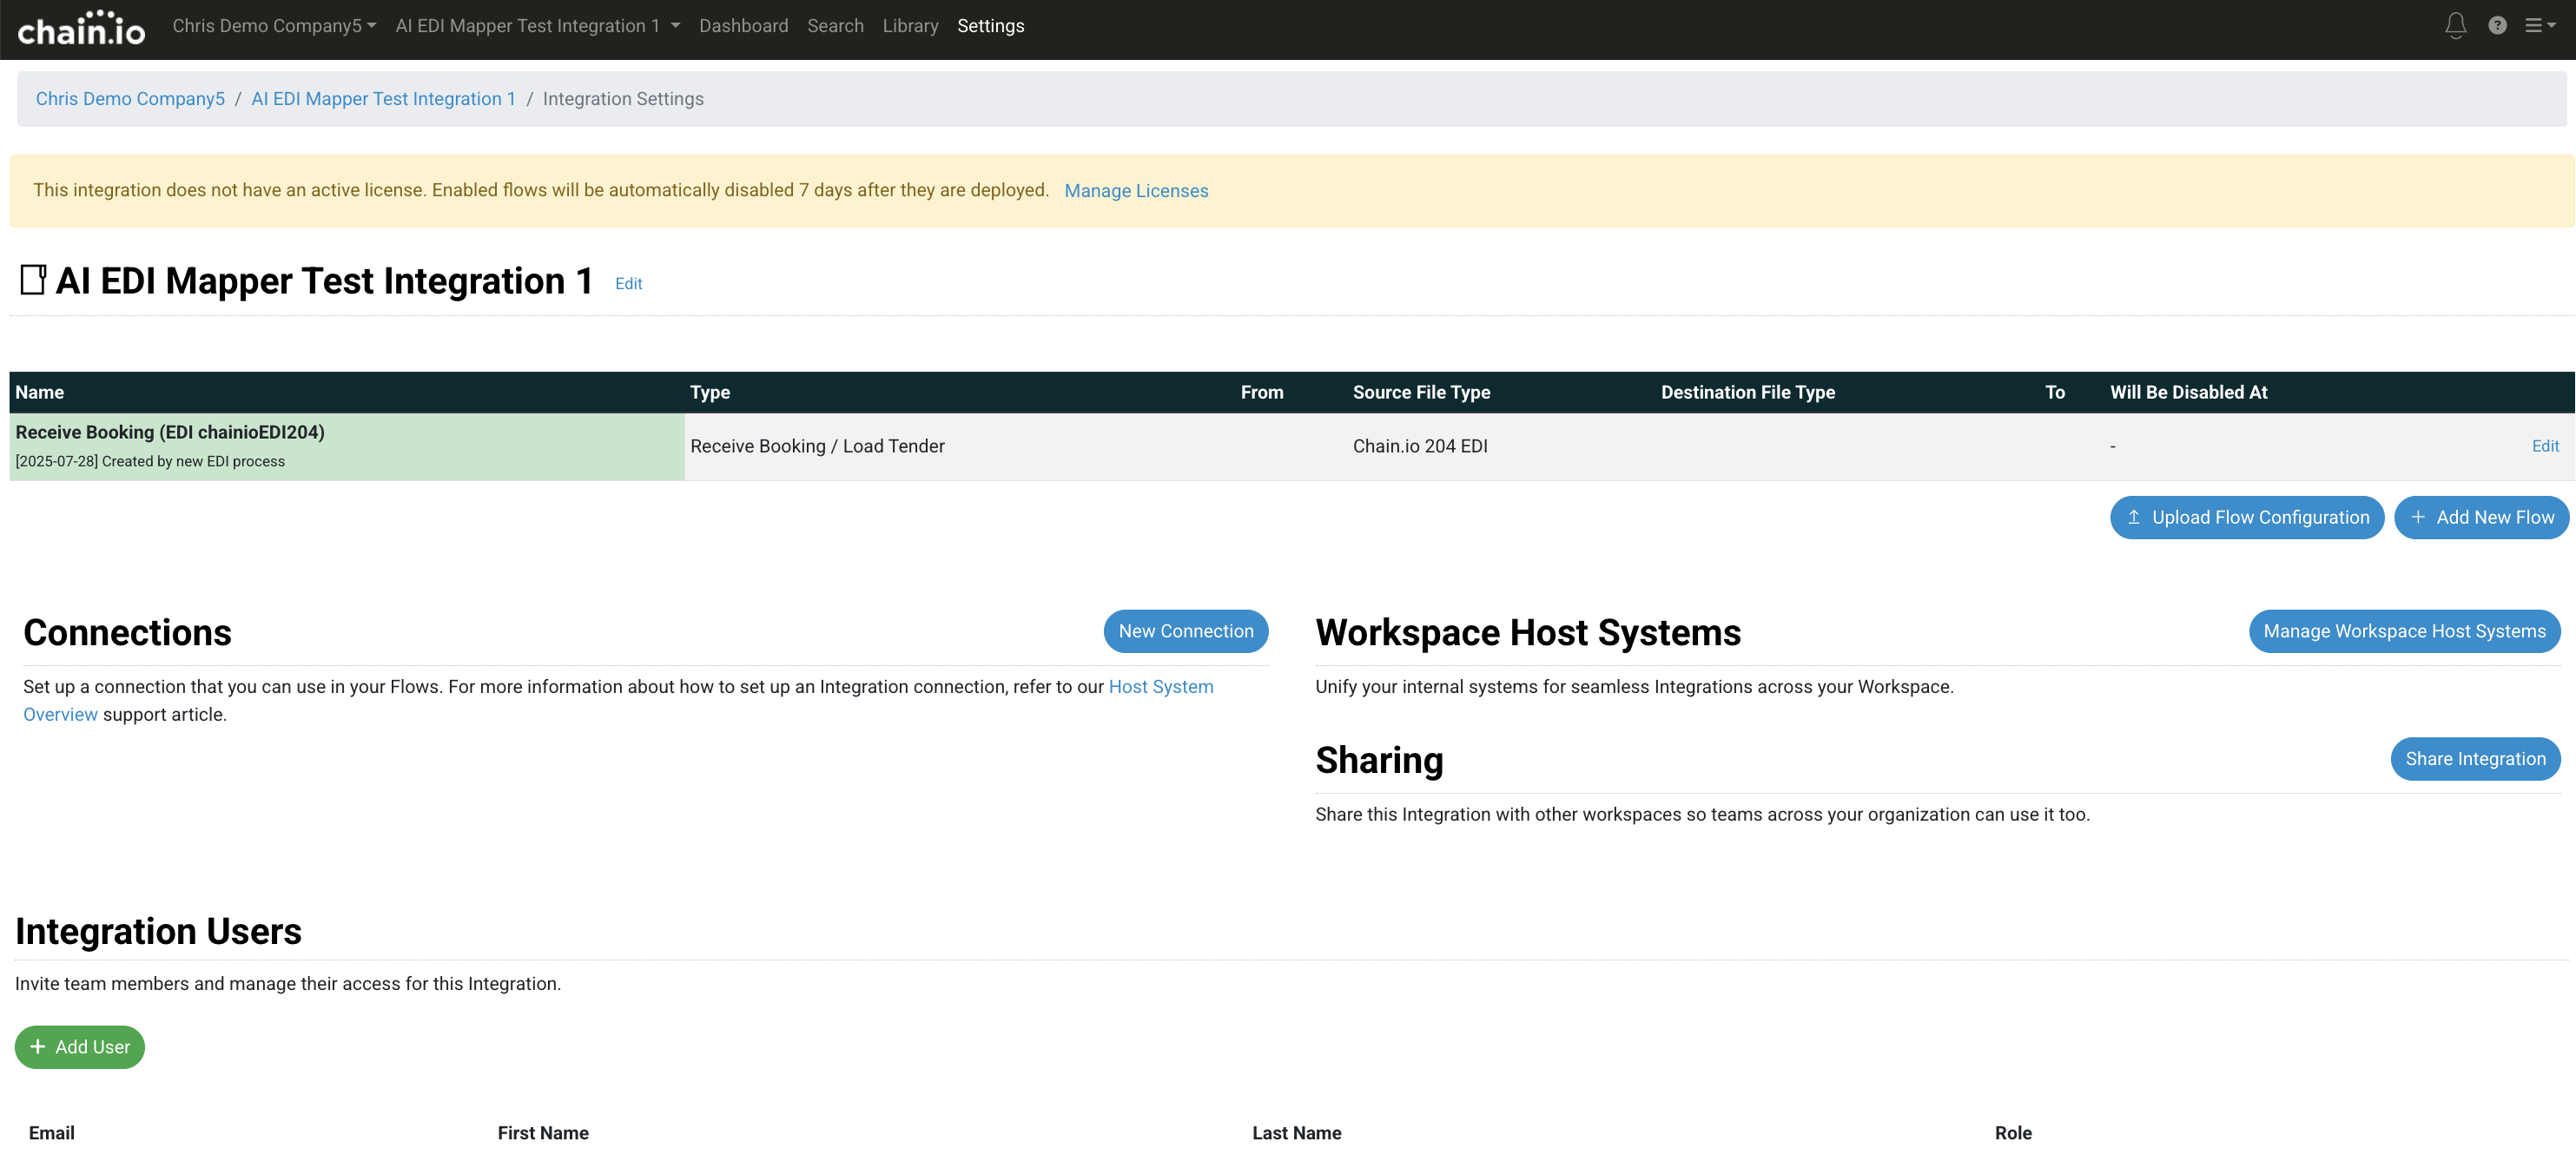Click the chain.io logo
Viewport: 2576px width, 1155px height.
81,28
